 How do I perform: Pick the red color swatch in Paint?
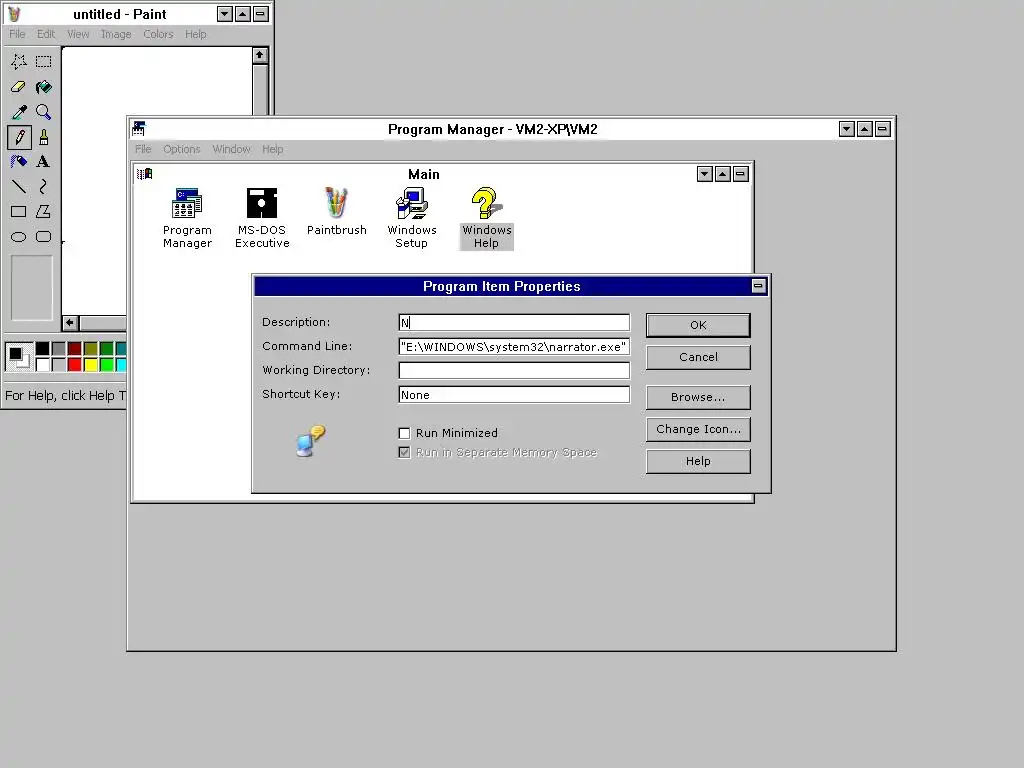pos(74,364)
